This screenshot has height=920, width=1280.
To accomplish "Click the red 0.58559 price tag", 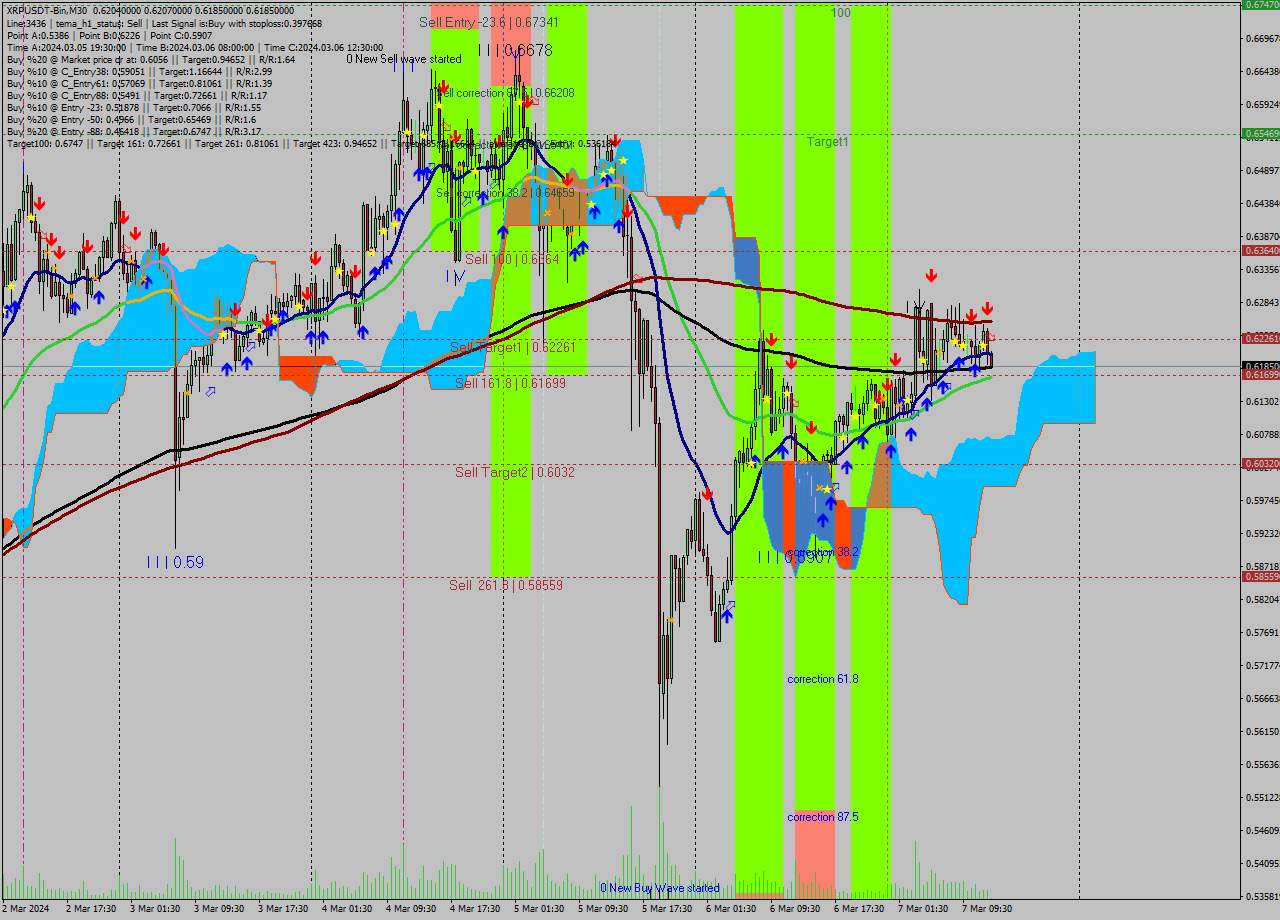I will 1260,577.
